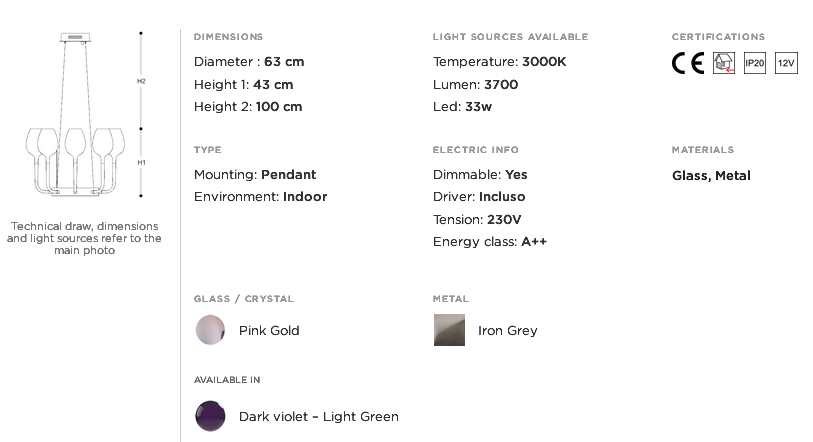813x442 pixels.
Task: Select the Iron Grey metal swatch
Action: point(450,330)
